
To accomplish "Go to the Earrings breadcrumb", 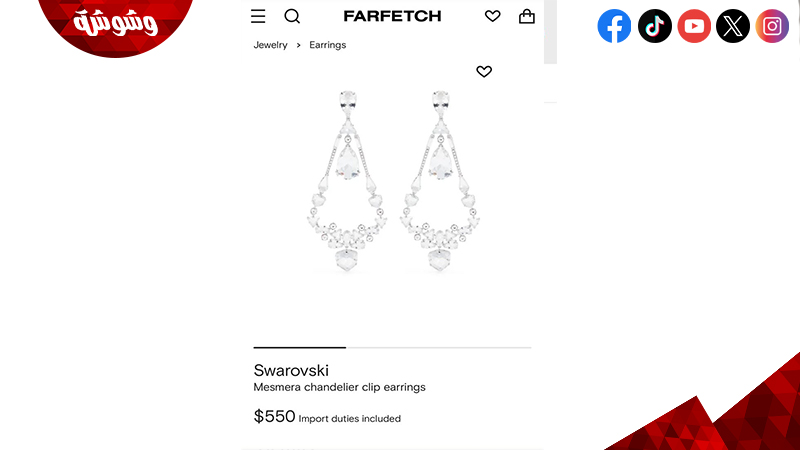I will pyautogui.click(x=328, y=45).
